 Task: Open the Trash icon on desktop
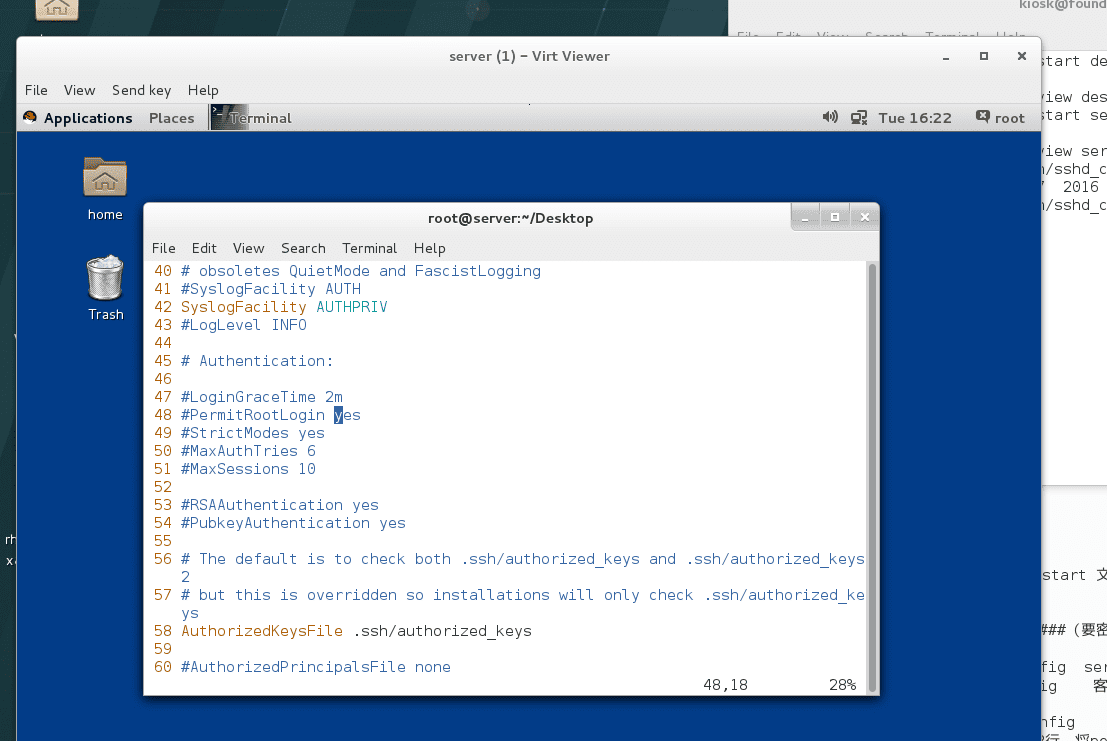tap(104, 277)
